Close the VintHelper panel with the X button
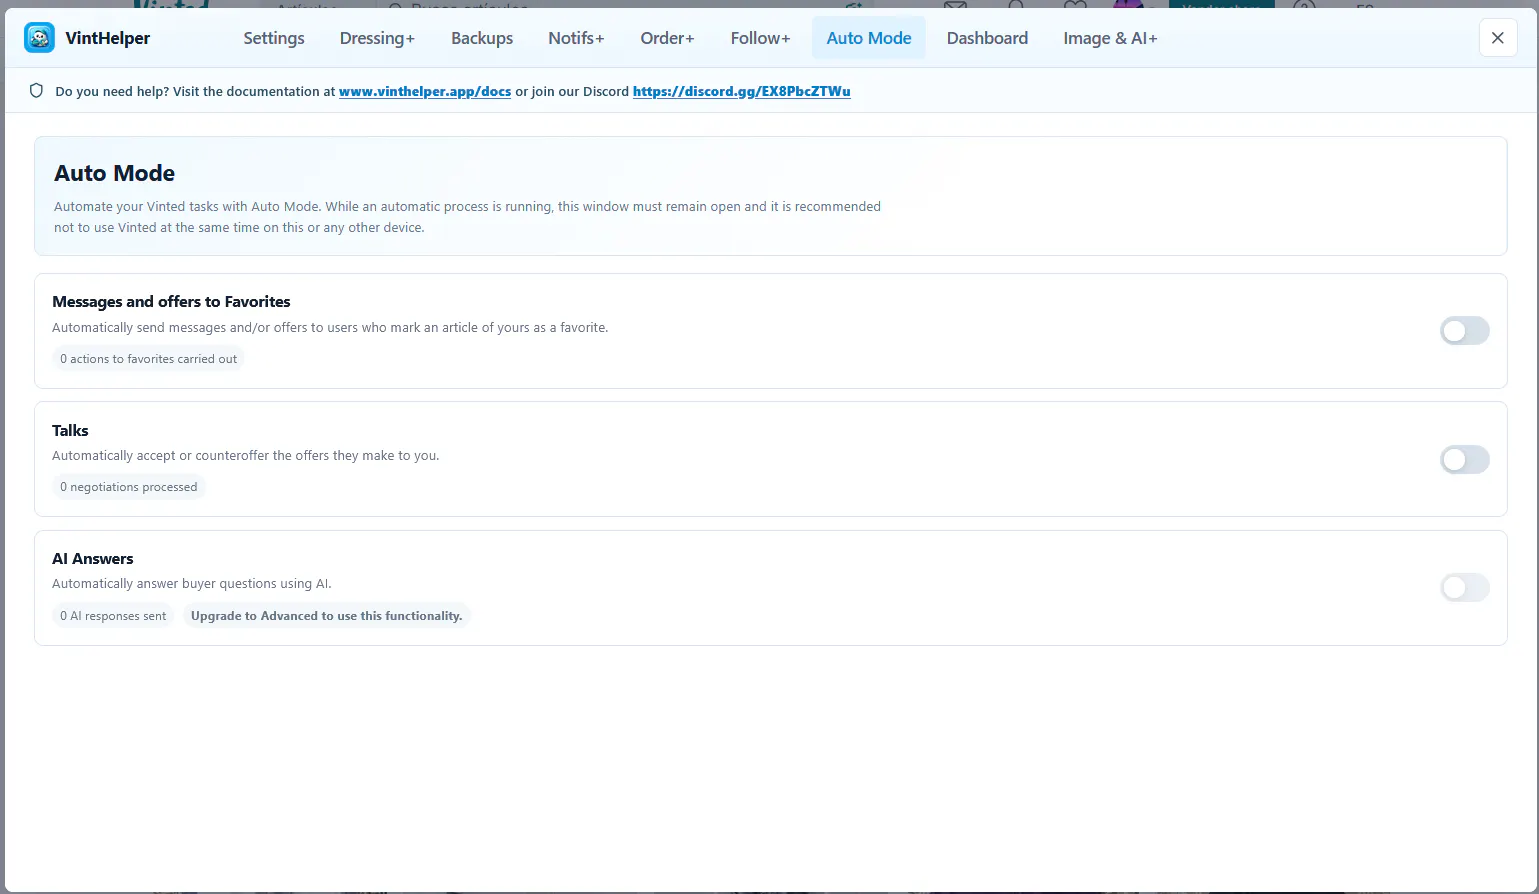The height and width of the screenshot is (894, 1539). pos(1497,38)
